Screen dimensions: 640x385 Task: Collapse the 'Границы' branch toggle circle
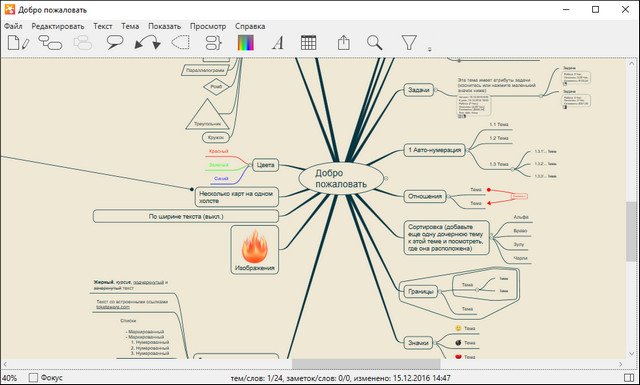coord(440,292)
